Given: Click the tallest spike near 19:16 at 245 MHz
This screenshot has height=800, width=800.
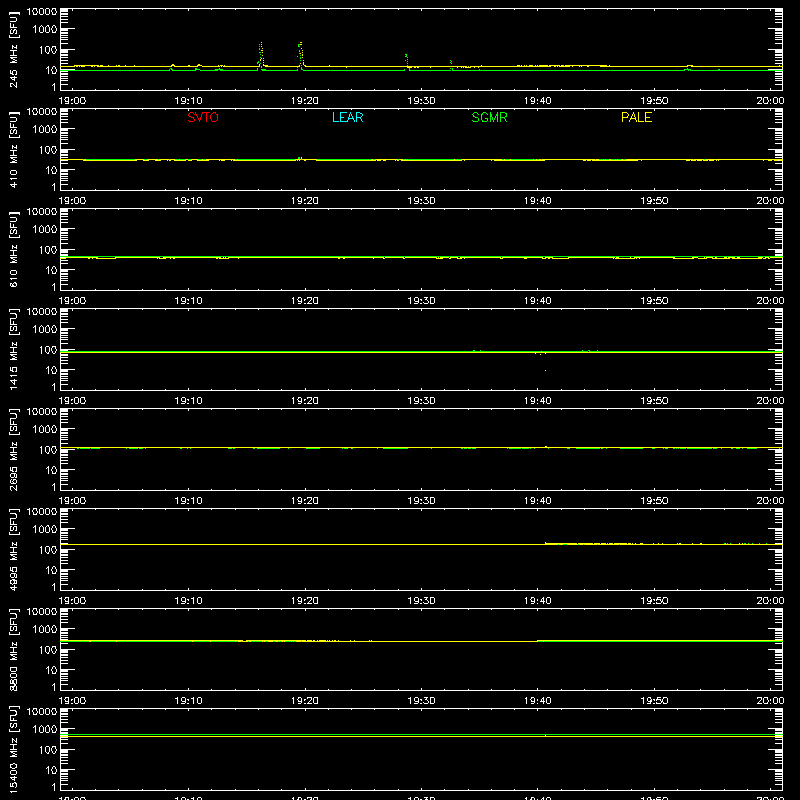Looking at the screenshot, I should point(261,54).
